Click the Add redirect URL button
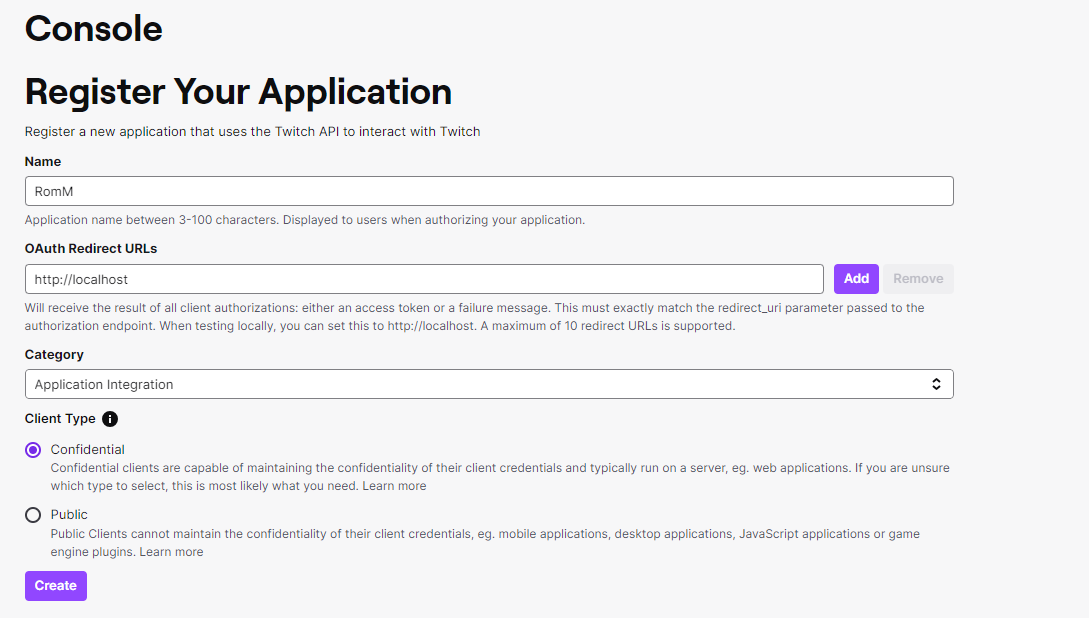Image resolution: width=1089 pixels, height=618 pixels. (x=856, y=278)
